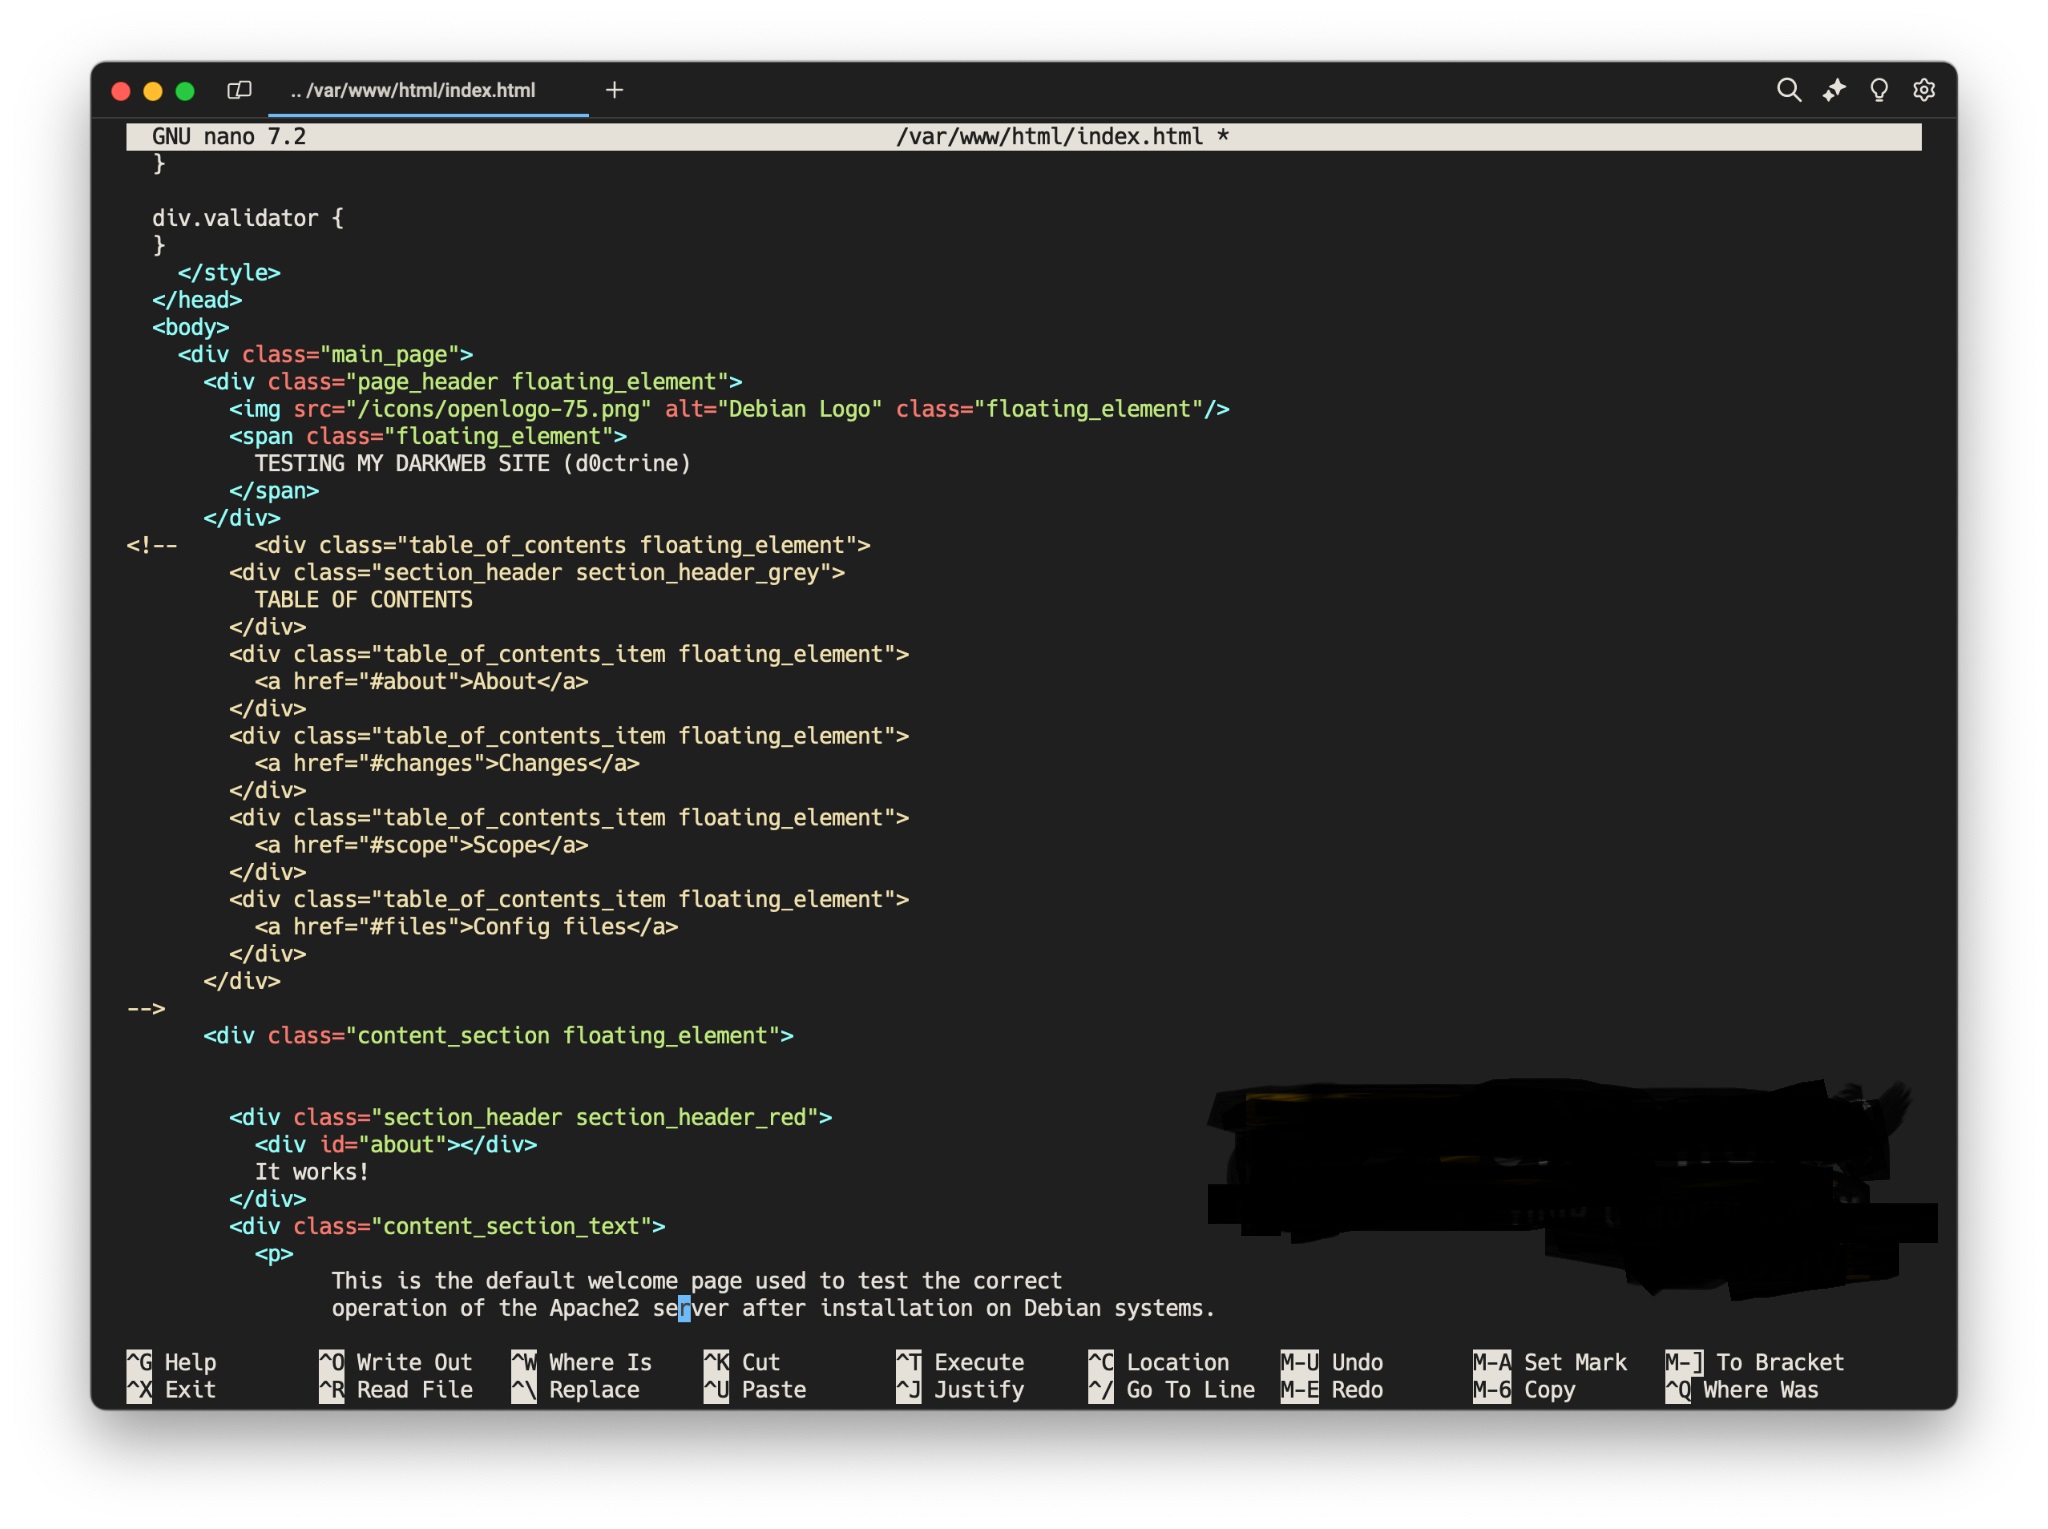
Task: Click the yellow minimize window button
Action: point(153,91)
